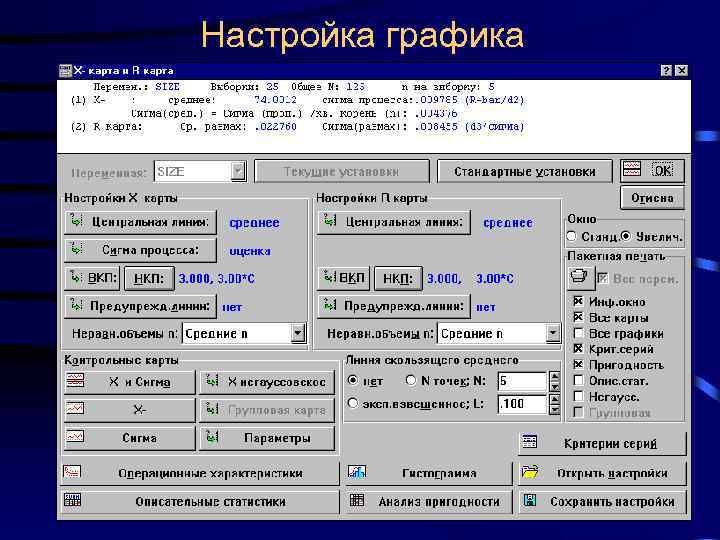Click НКП button in R chart settings
Image resolution: width=720 pixels, height=540 pixels.
[x=398, y=278]
